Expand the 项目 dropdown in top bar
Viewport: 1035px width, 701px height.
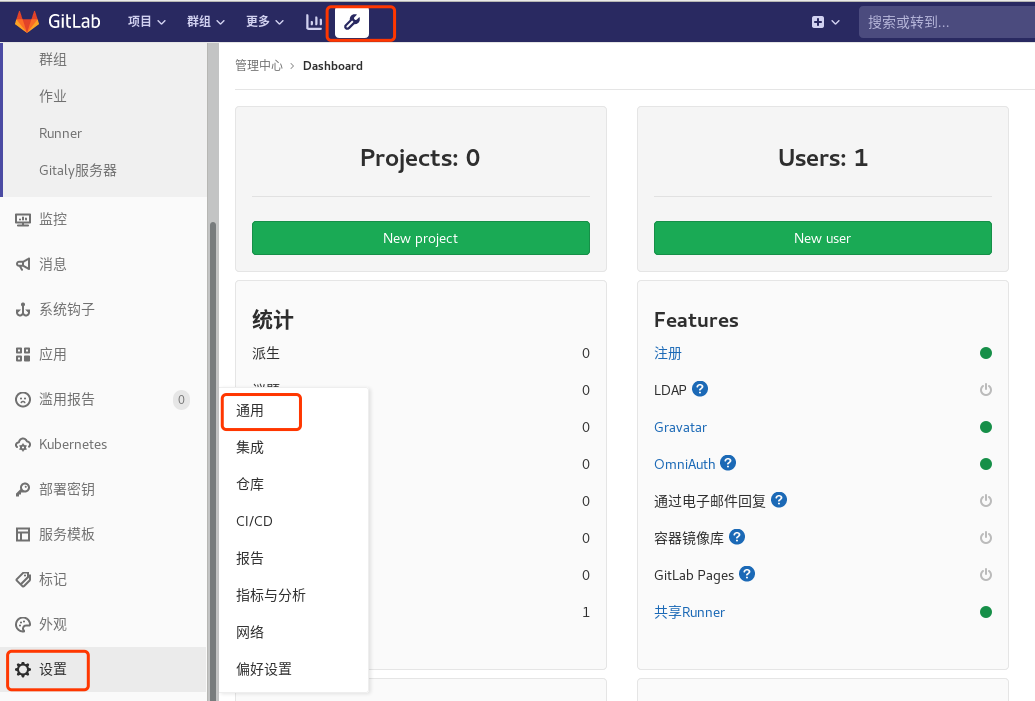[146, 21]
